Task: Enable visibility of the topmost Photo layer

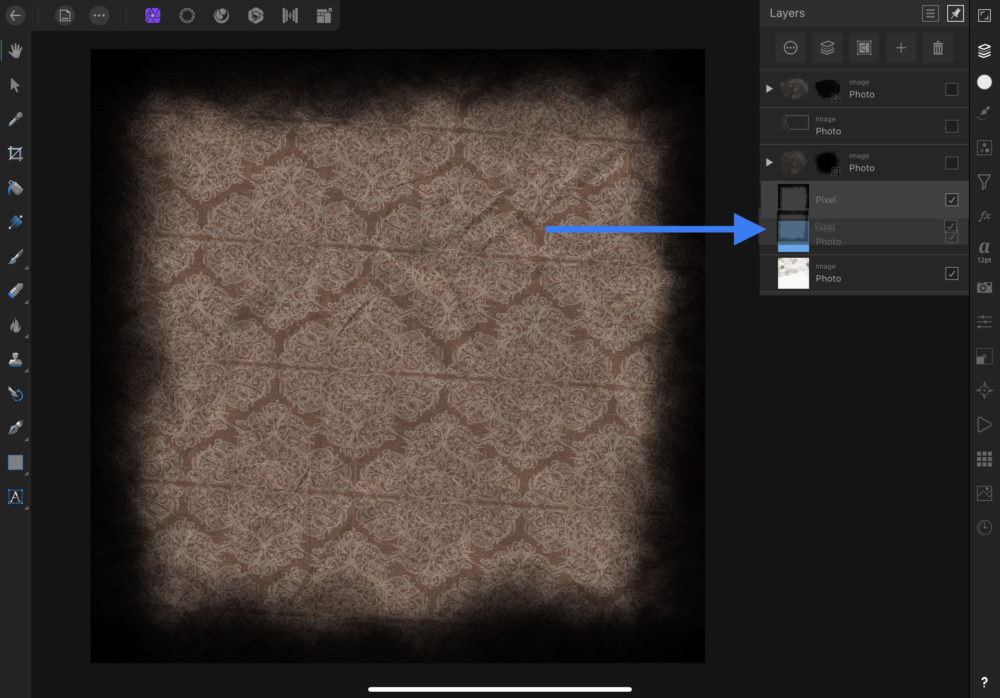Action: (x=952, y=89)
